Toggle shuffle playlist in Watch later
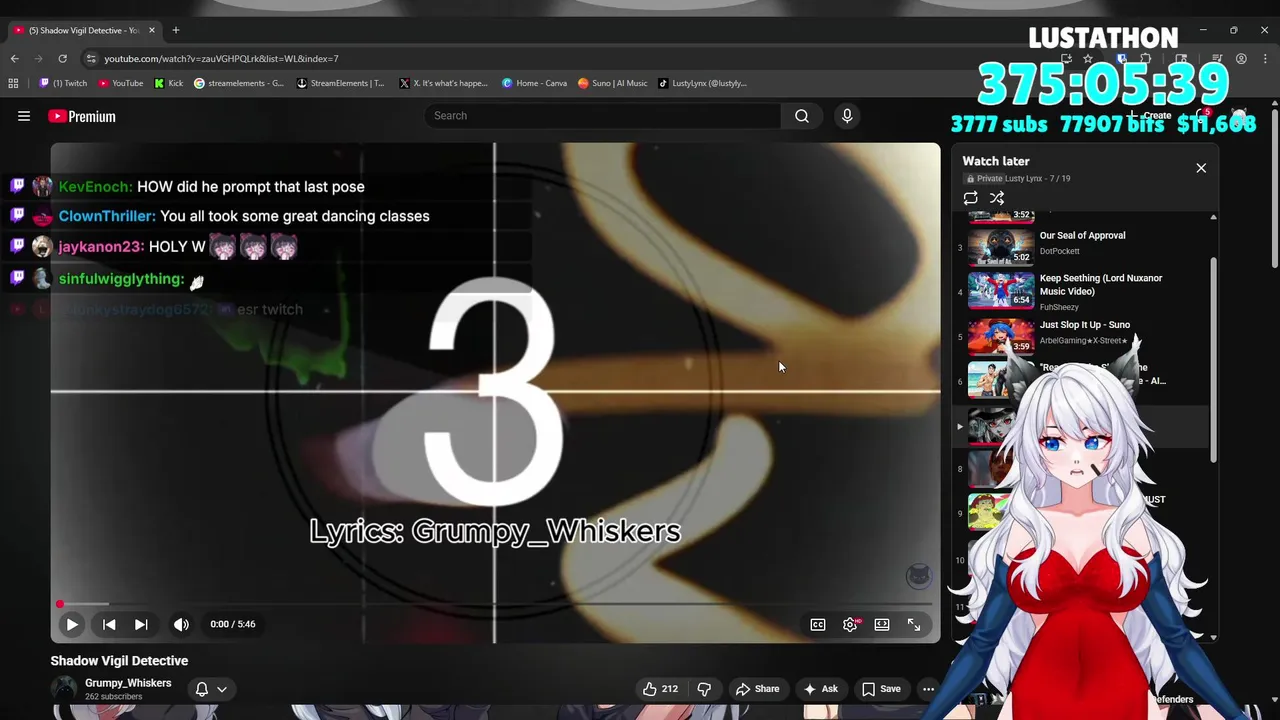The height and width of the screenshot is (720, 1280). click(997, 198)
